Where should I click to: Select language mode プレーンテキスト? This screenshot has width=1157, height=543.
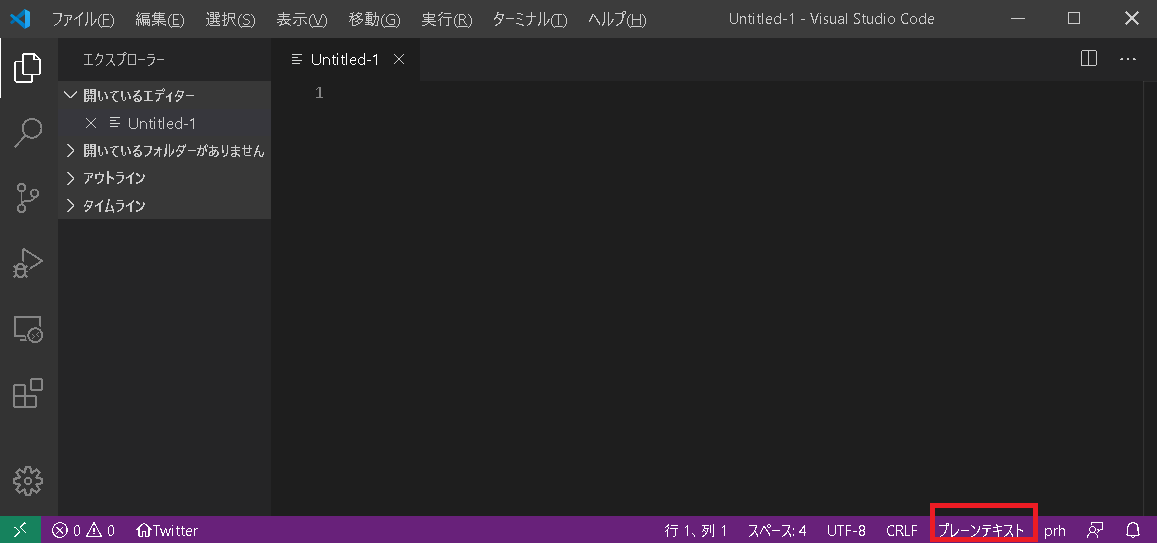tap(981, 530)
